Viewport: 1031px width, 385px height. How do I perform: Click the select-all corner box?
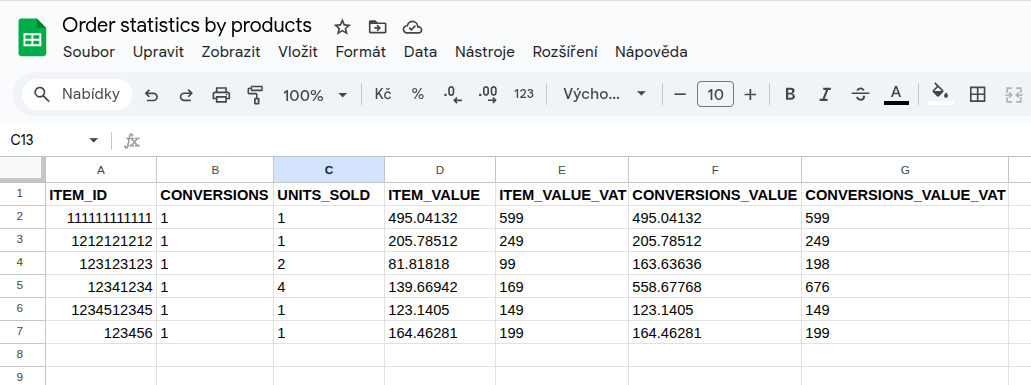pos(22,170)
